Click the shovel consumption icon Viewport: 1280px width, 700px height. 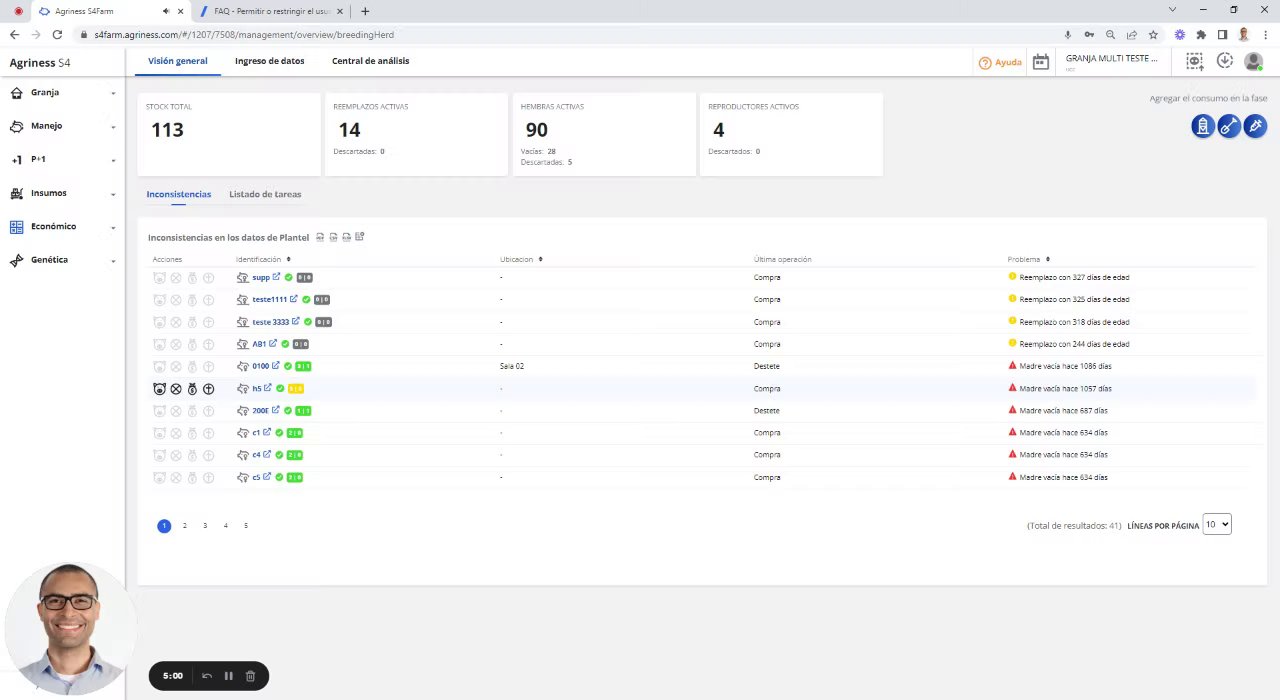click(x=1229, y=126)
